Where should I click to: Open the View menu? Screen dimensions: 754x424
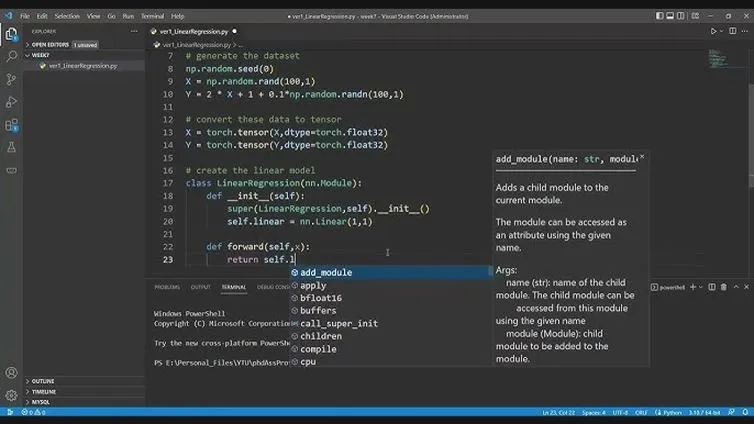93,16
